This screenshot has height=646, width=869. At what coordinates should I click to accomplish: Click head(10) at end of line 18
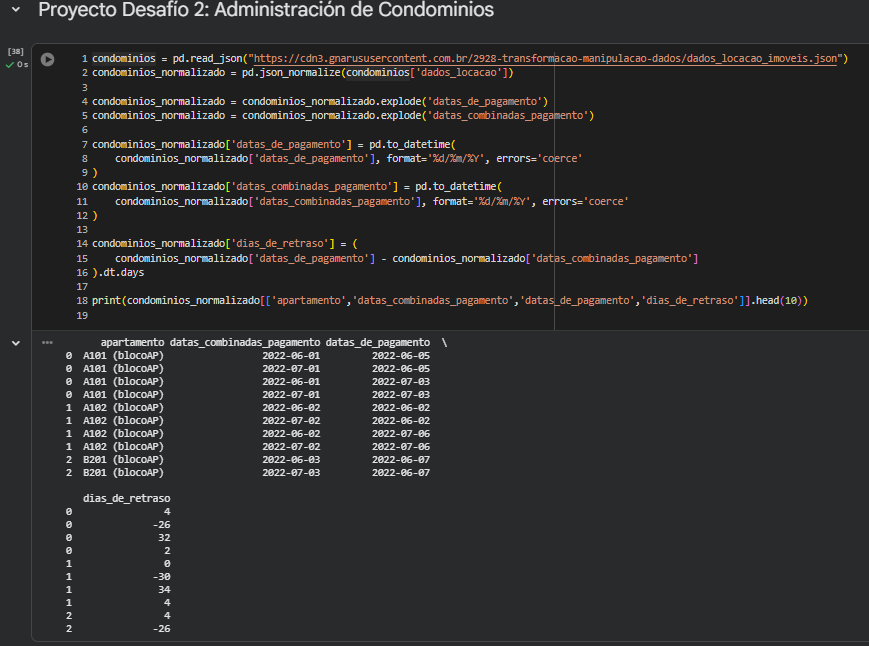(x=783, y=300)
